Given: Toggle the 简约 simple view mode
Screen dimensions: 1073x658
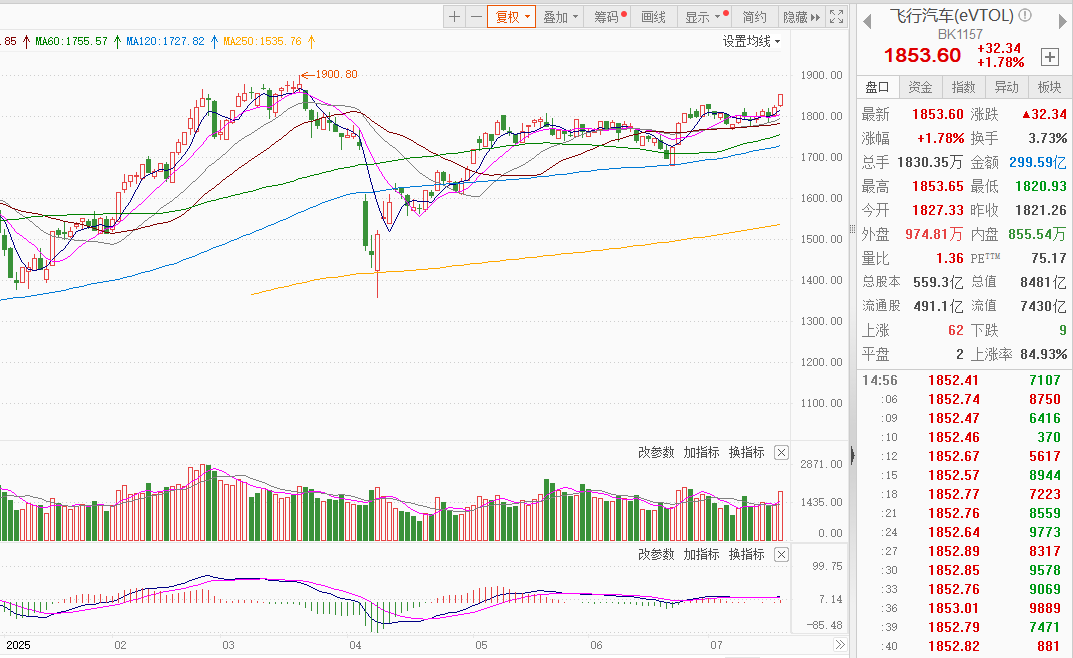Looking at the screenshot, I should click(754, 17).
